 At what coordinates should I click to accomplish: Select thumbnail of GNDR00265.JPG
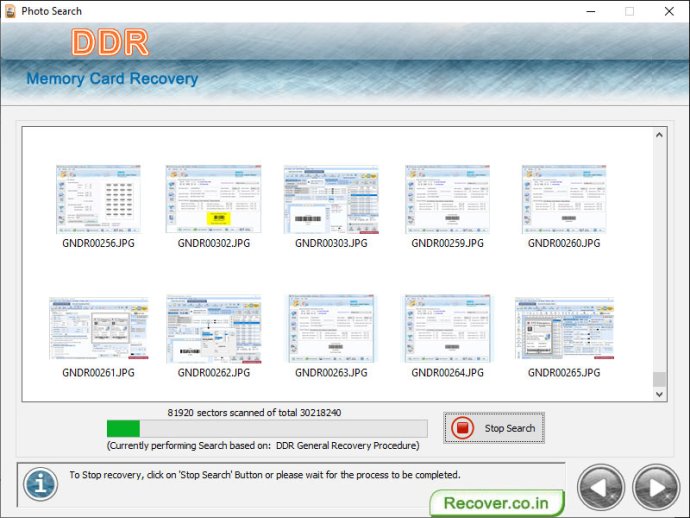[x=564, y=328]
